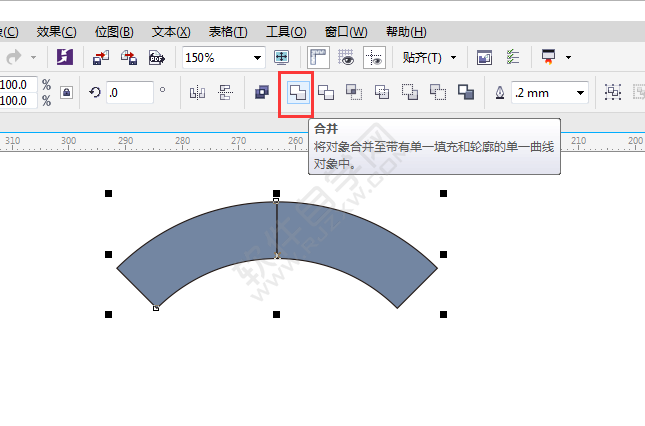Click the Weld (合并) shaping icon
This screenshot has height=426, width=645.
point(296,92)
